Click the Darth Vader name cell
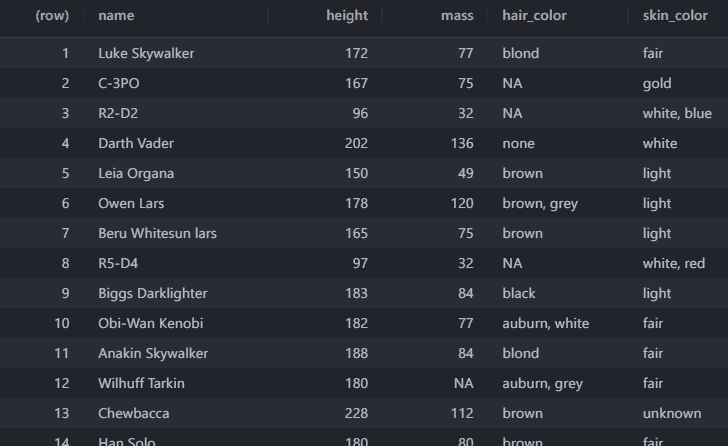 136,143
